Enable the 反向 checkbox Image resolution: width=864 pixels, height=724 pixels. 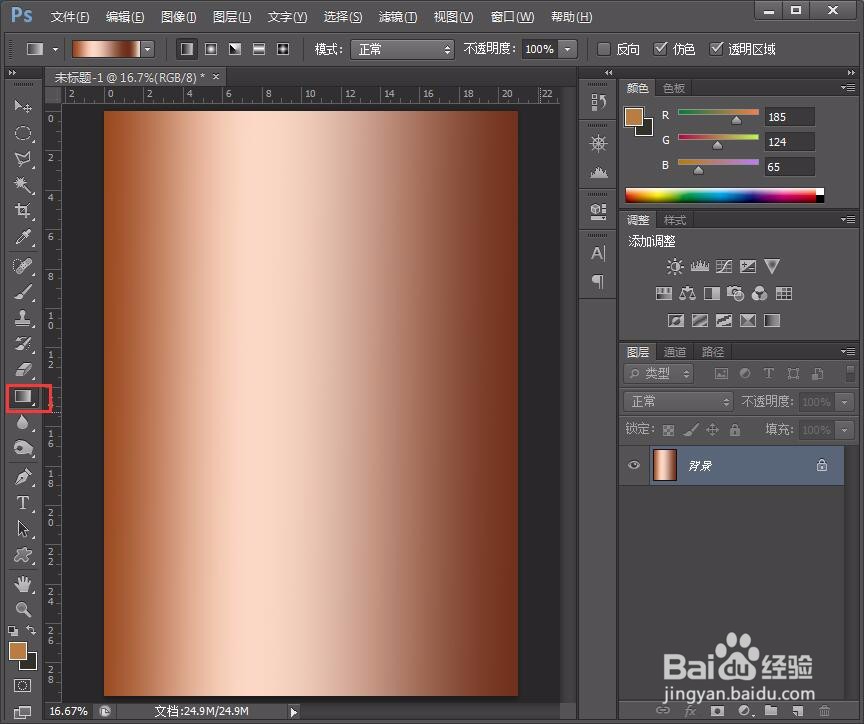[604, 49]
